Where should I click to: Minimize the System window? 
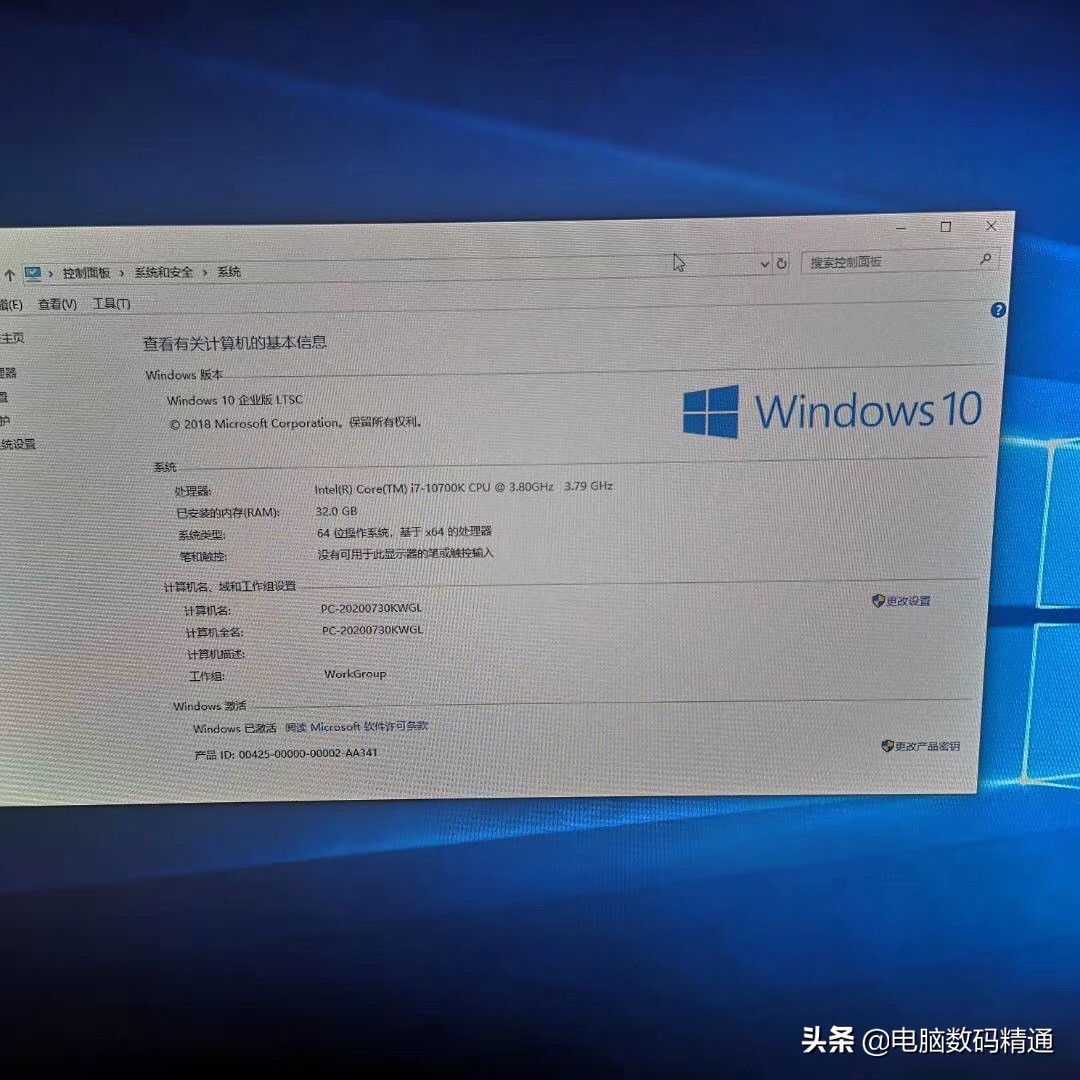[x=901, y=227]
